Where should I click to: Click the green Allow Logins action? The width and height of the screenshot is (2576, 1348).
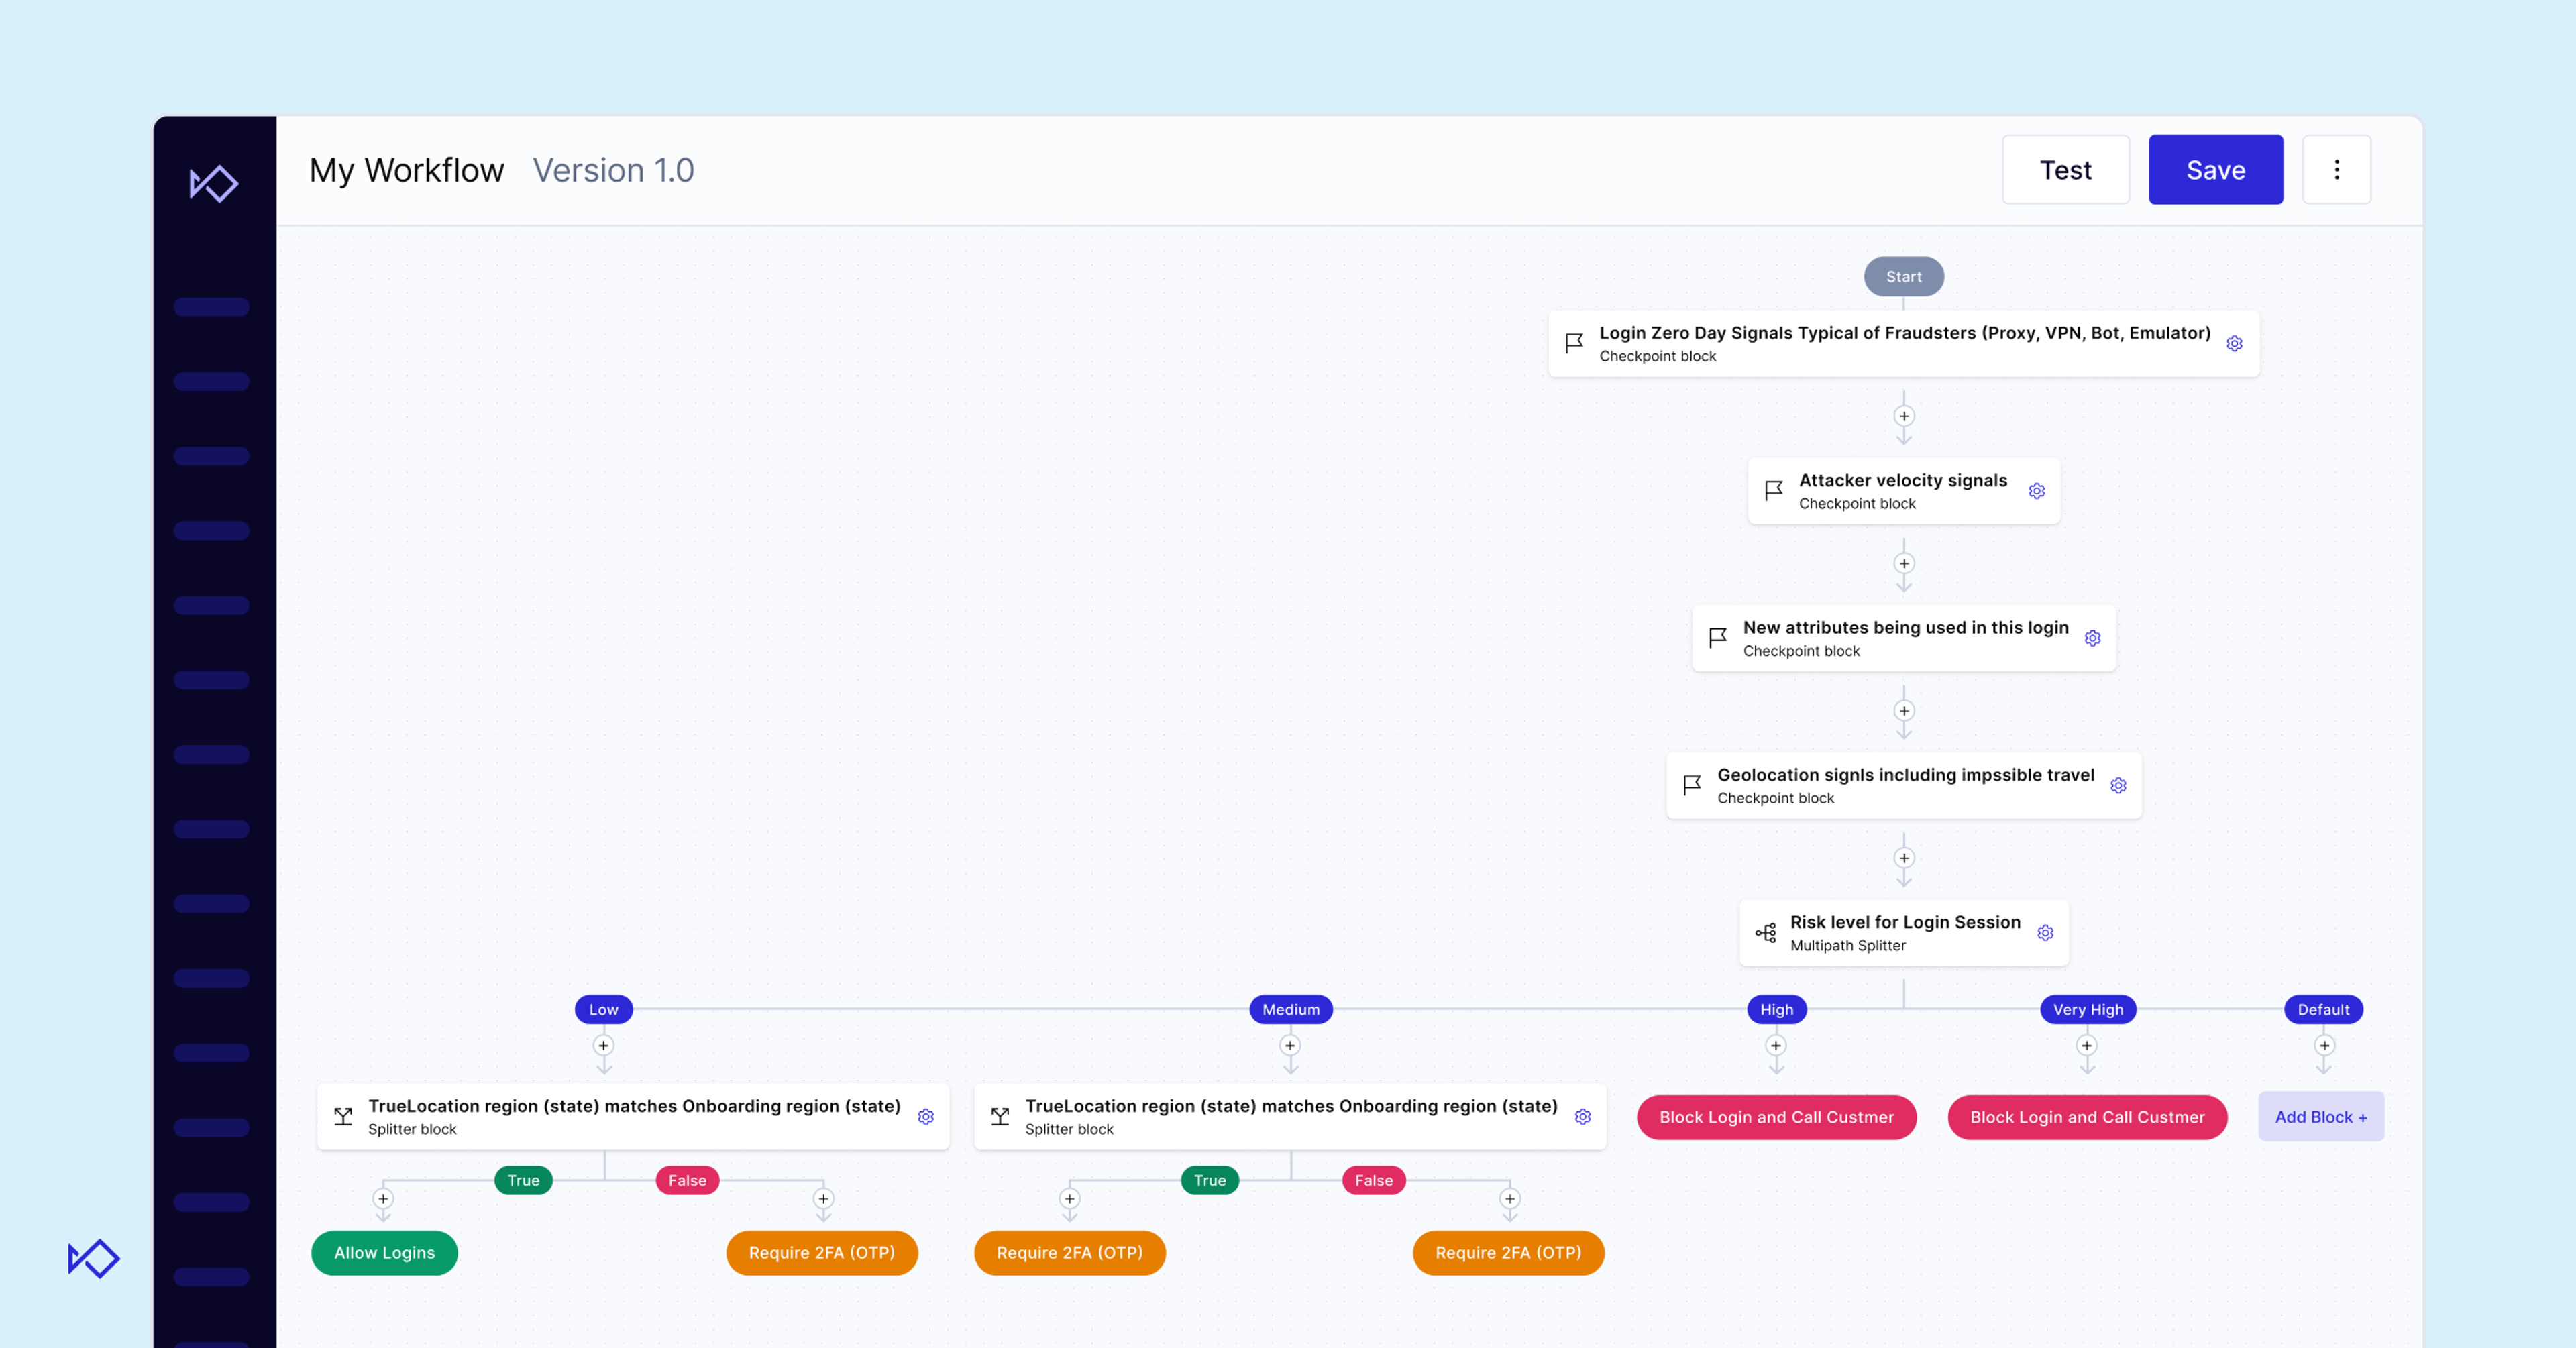(x=384, y=1253)
